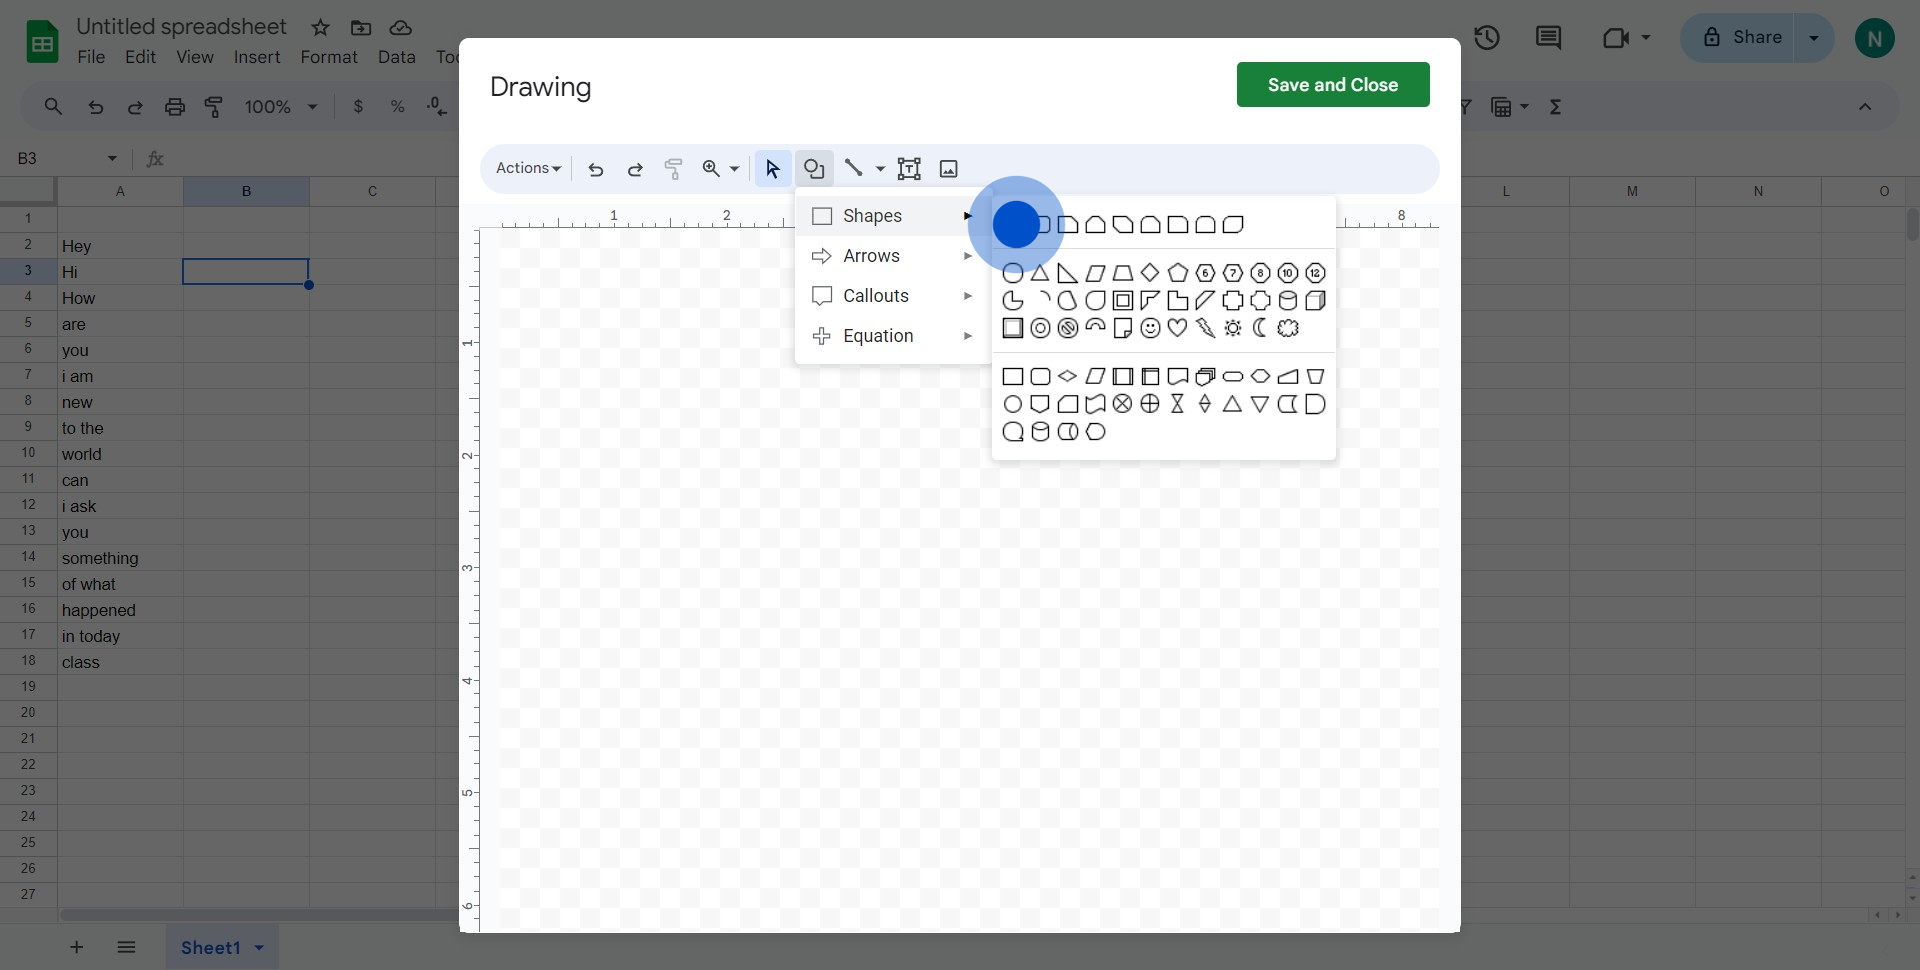Choose the diamond shape

(x=1150, y=273)
